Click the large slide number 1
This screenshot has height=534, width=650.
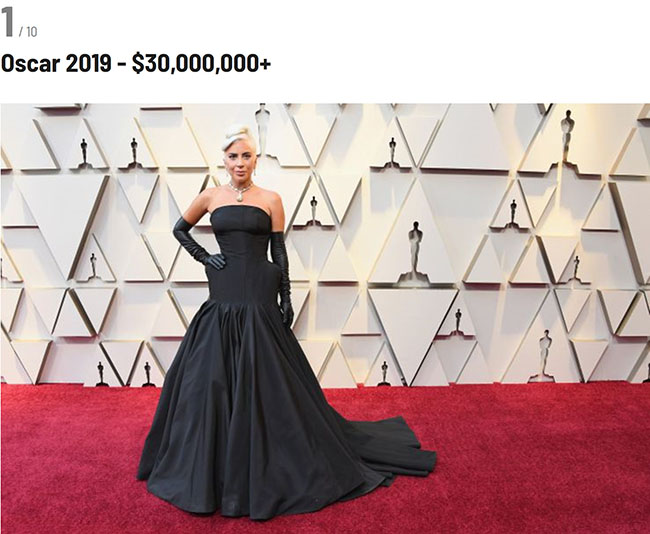point(7,22)
